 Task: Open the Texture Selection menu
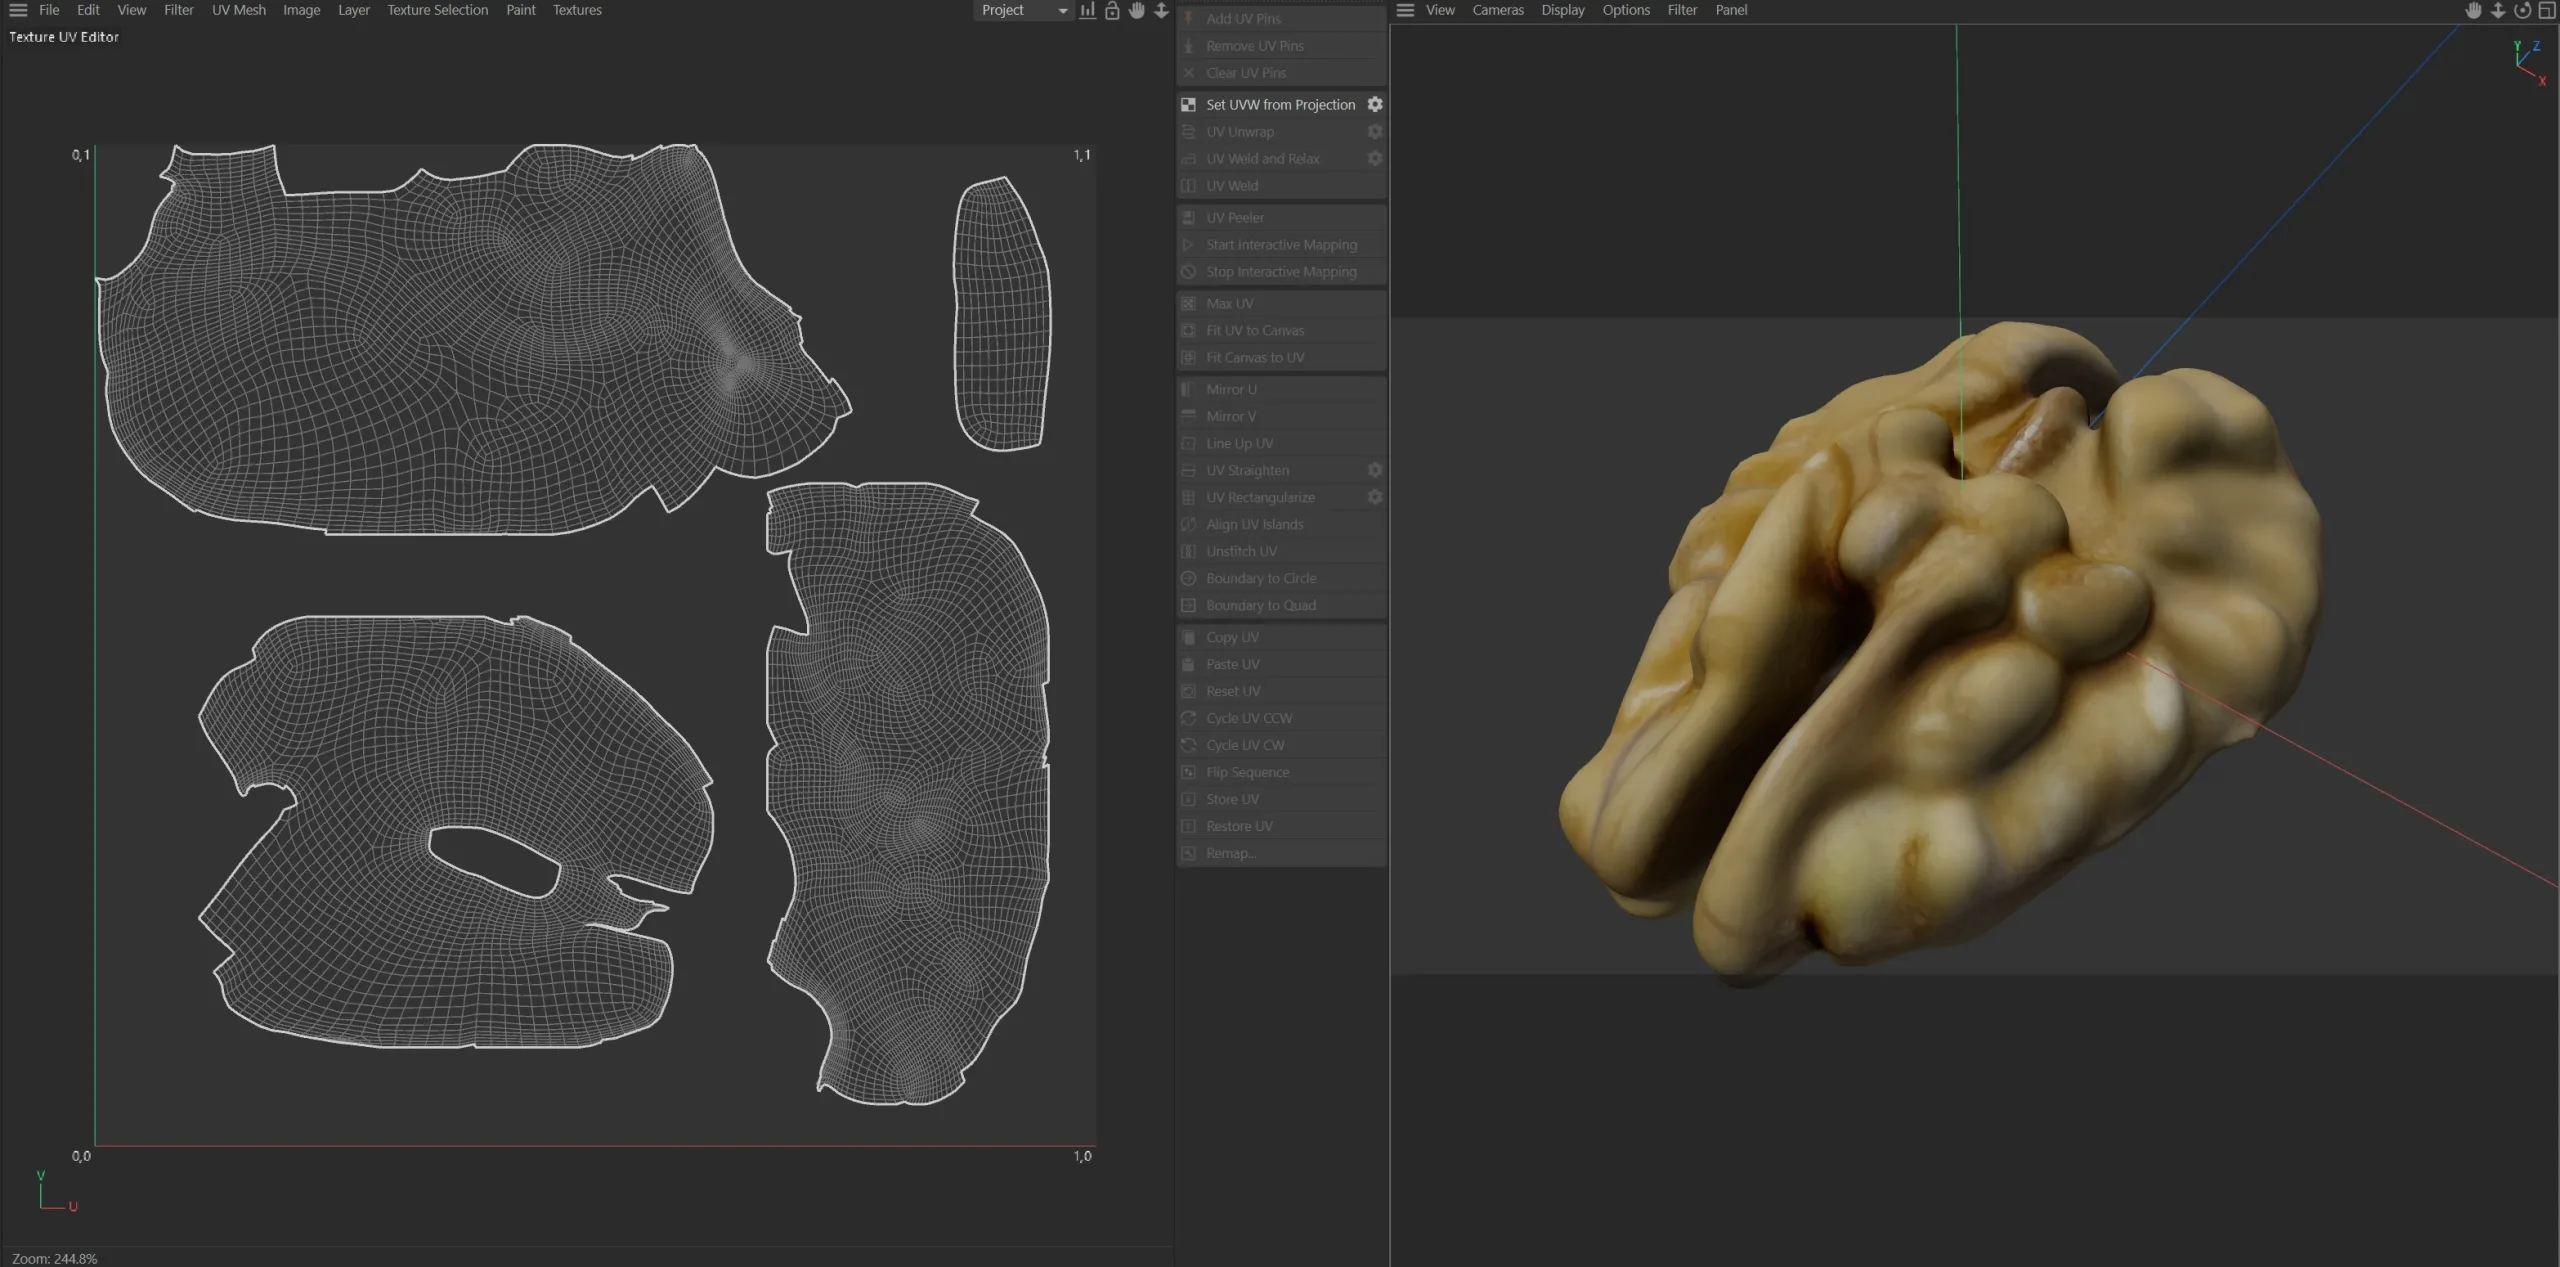[x=436, y=10]
